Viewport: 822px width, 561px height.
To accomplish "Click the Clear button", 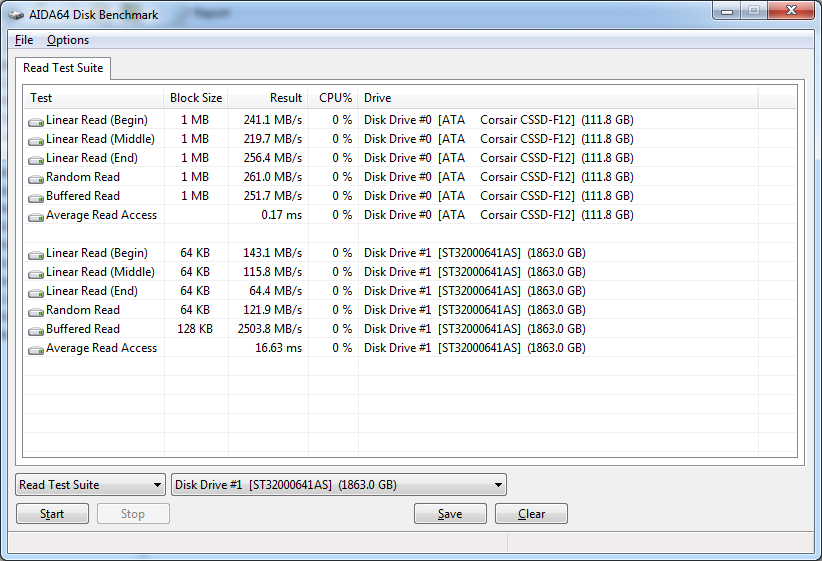I will (531, 514).
